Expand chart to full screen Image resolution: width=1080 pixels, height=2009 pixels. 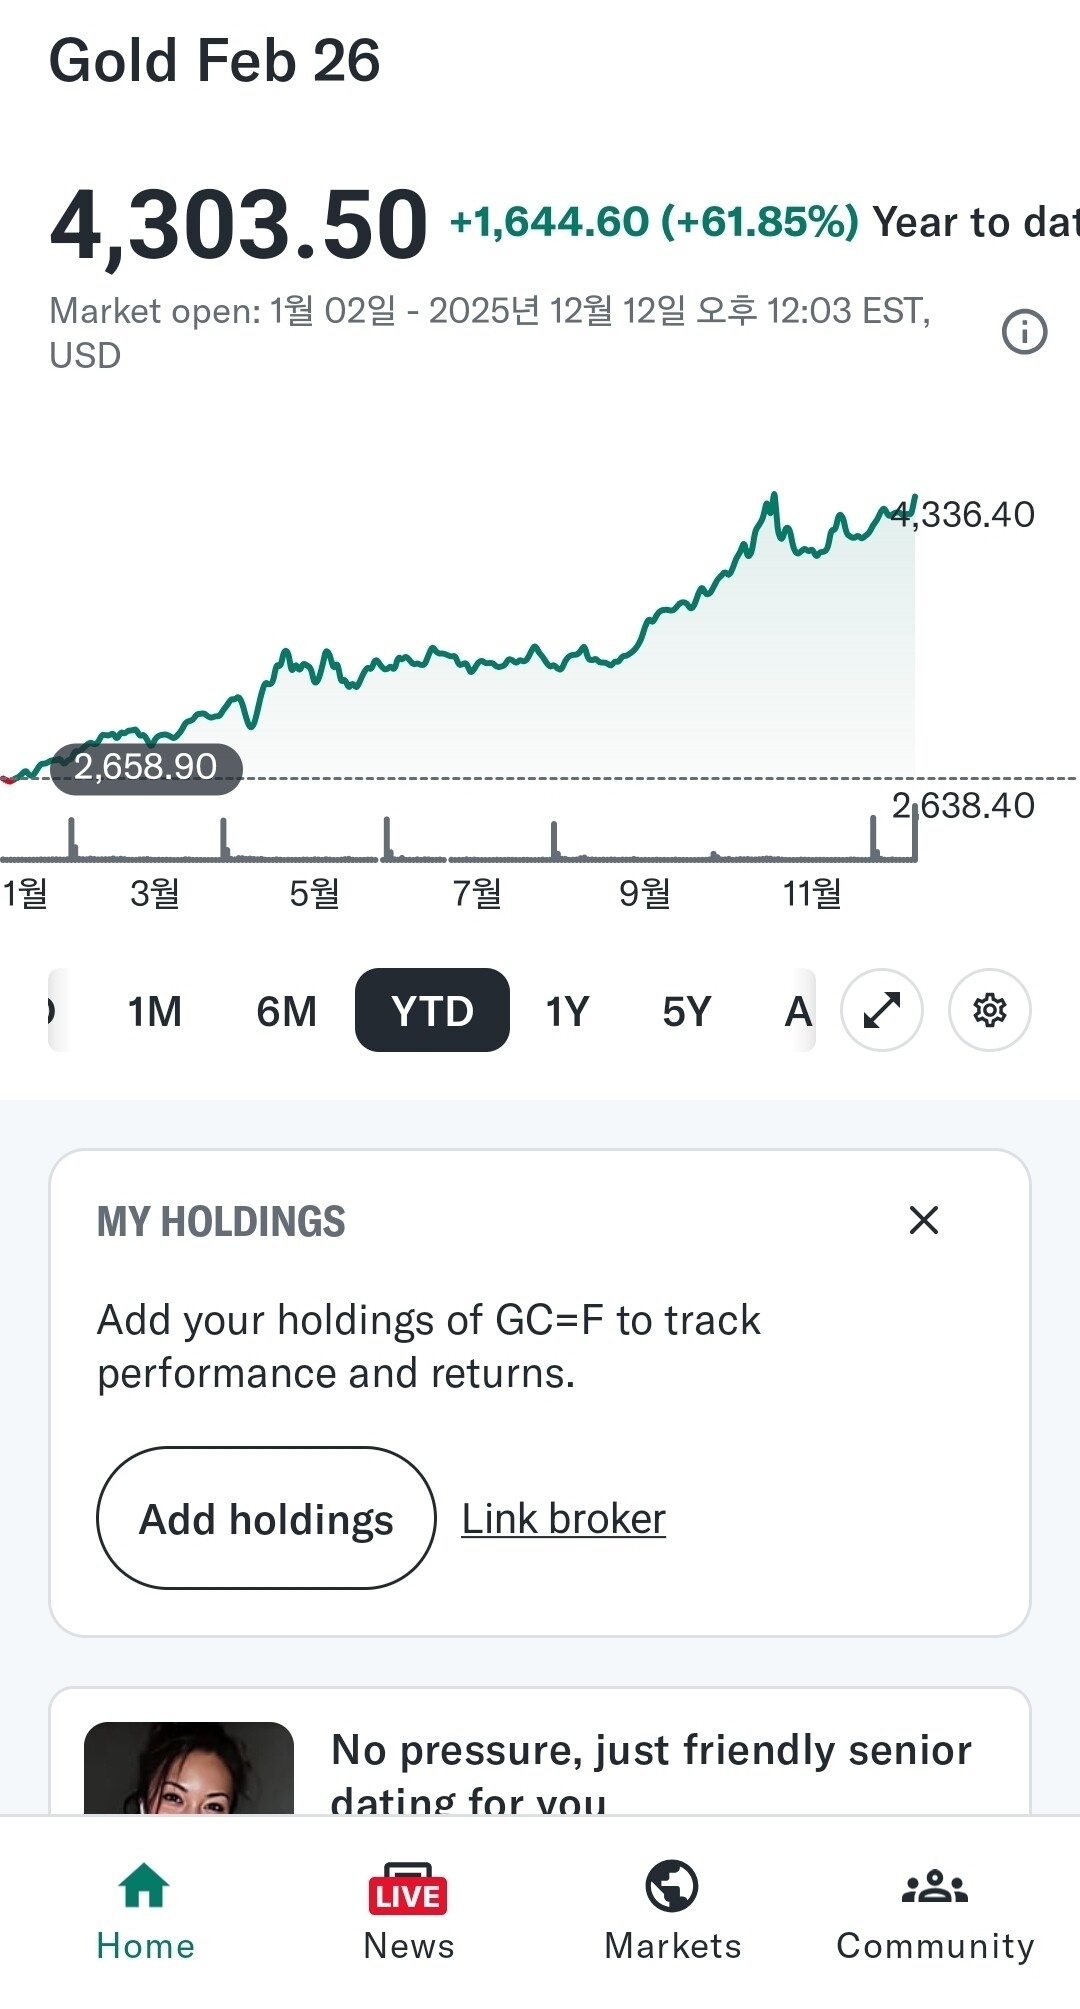pyautogui.click(x=882, y=1010)
